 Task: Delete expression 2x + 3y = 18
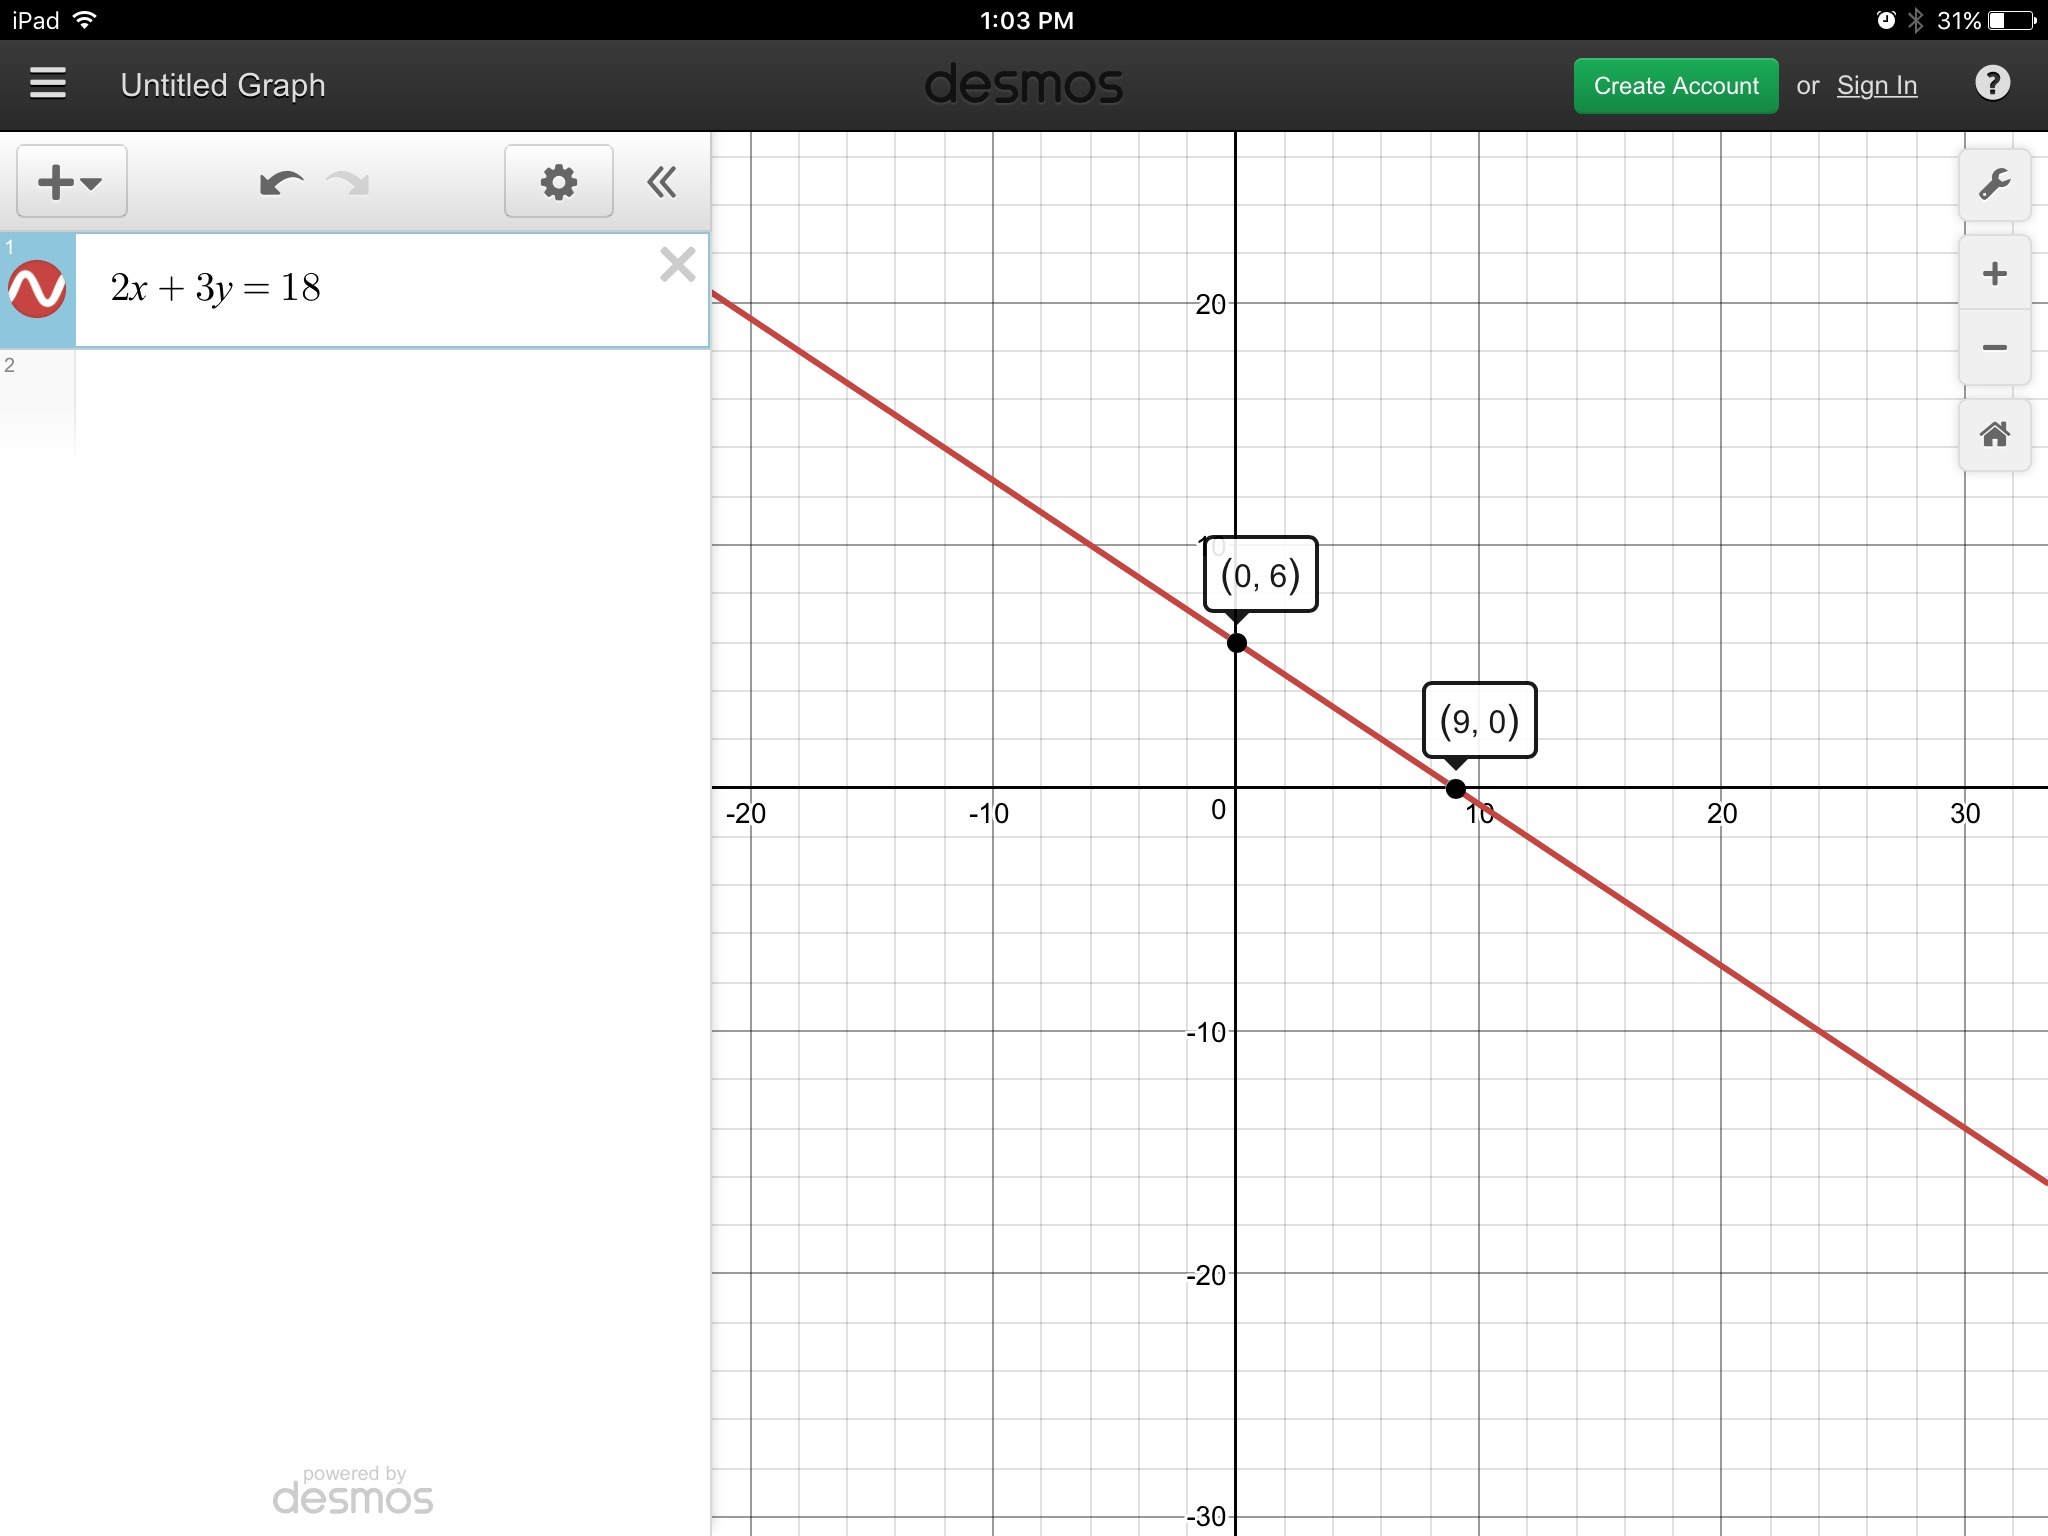click(x=677, y=265)
